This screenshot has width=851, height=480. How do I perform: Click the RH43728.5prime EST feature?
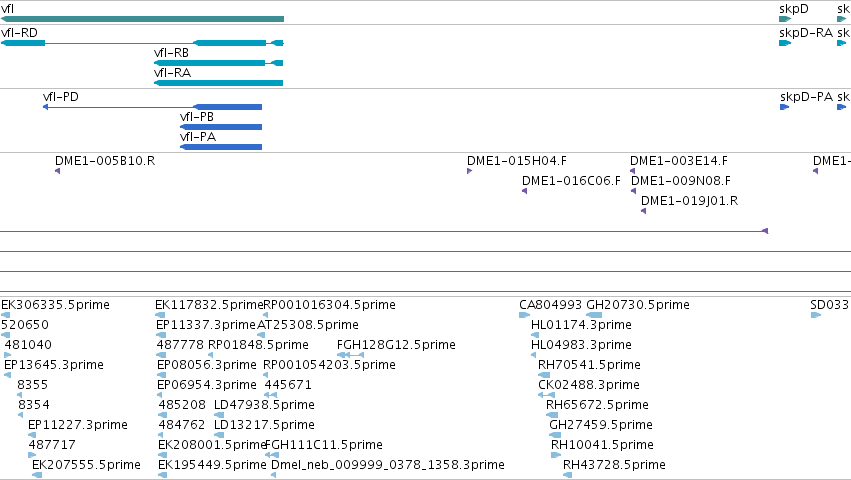pos(568,475)
